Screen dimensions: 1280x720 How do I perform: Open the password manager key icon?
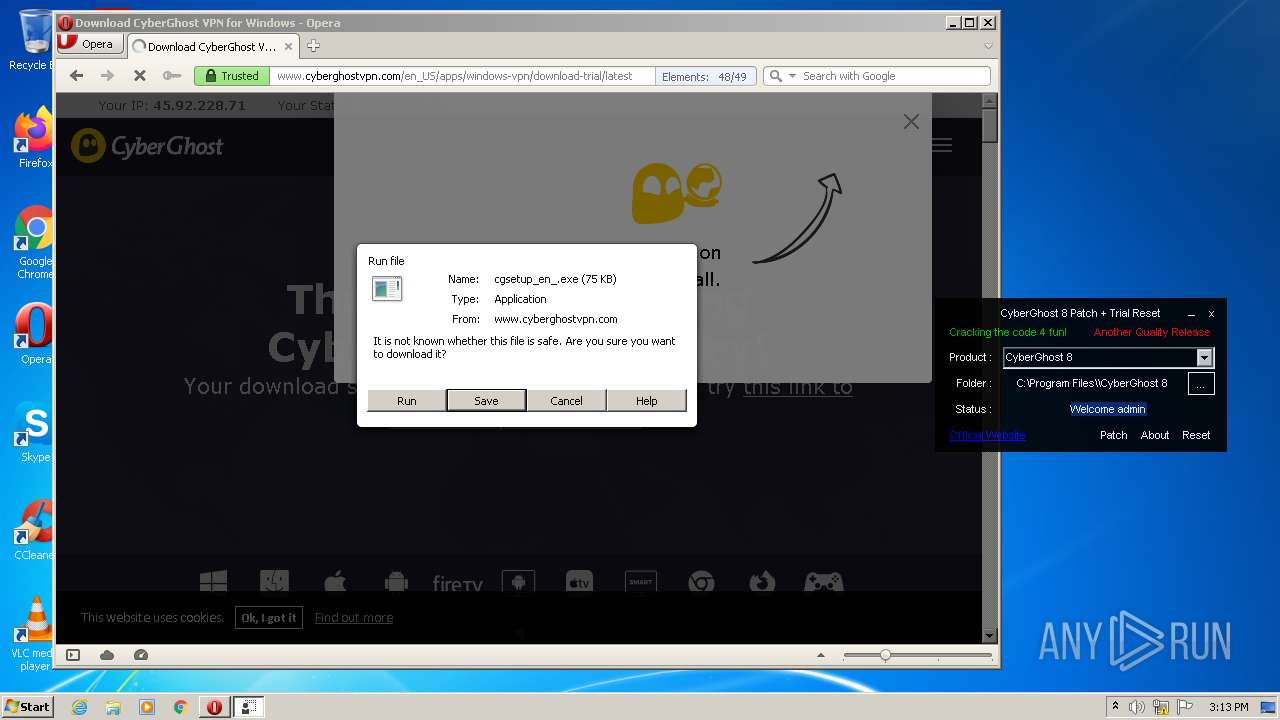[x=172, y=76]
